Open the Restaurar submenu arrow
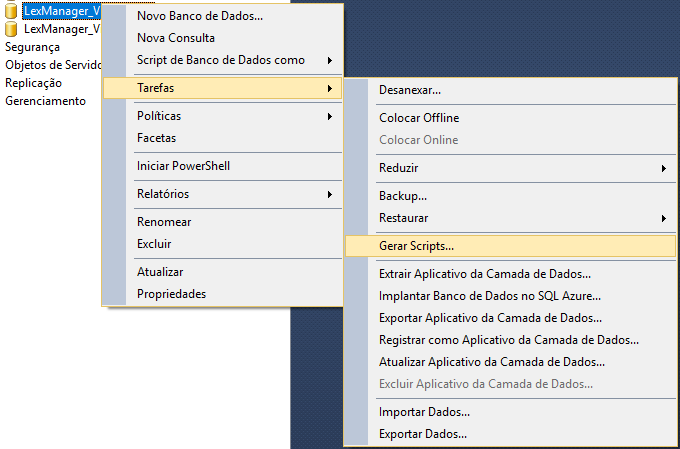The width and height of the screenshot is (680, 449). coord(664,218)
